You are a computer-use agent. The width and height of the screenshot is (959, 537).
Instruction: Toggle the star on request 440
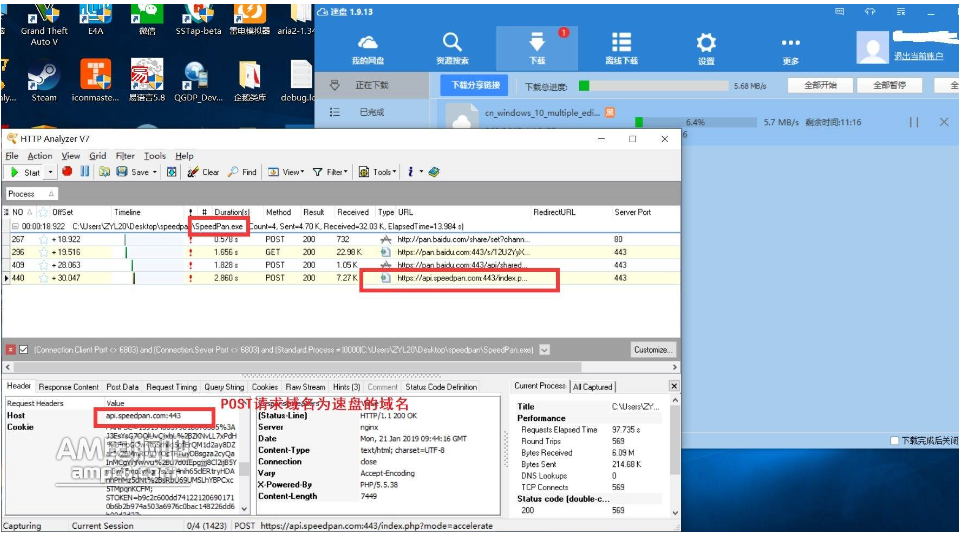(x=43, y=278)
